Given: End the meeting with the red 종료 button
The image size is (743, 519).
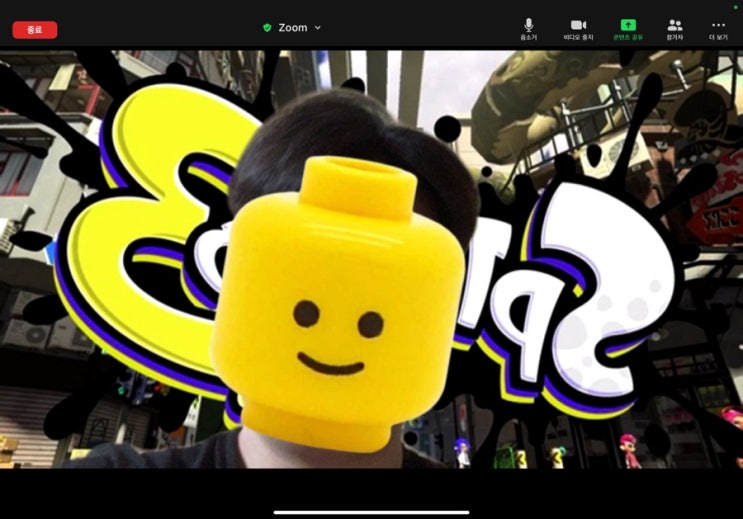Looking at the screenshot, I should click(35, 30).
